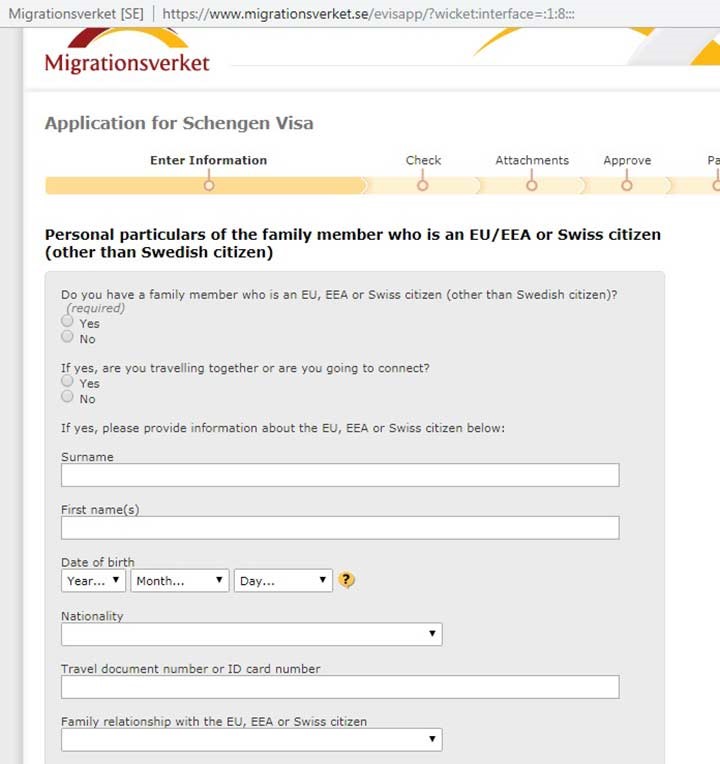This screenshot has height=764, width=720.
Task: Select Yes for EU family member question
Action: coord(67,321)
